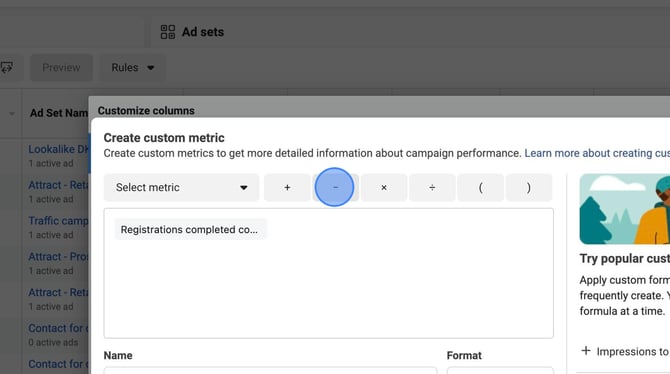Viewport: 670px width, 374px height.
Task: Open the Attract - Pros ad set link
Action: coord(59,256)
